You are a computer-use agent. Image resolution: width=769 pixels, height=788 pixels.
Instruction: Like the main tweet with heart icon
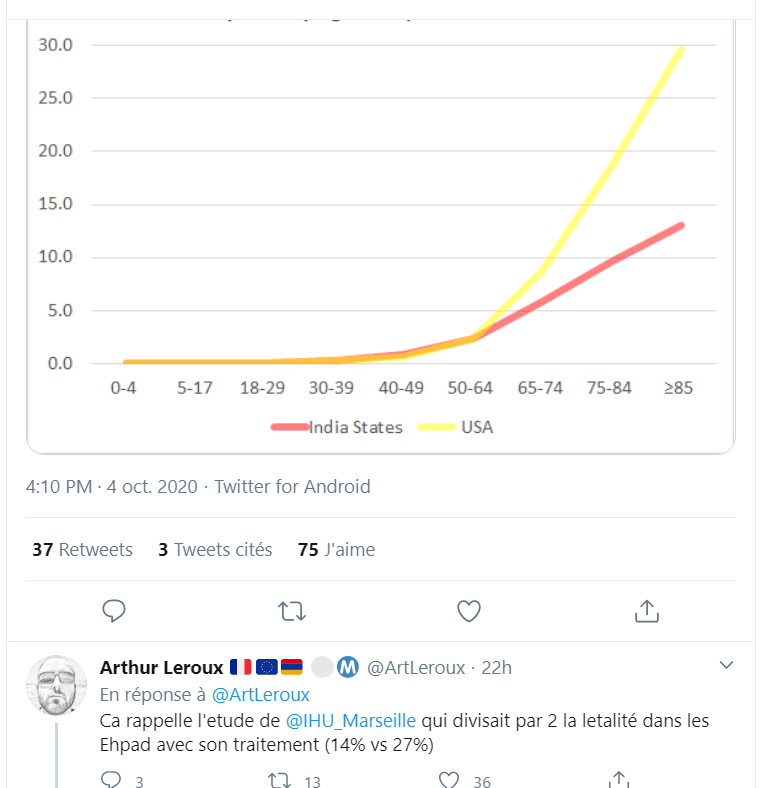click(x=468, y=610)
